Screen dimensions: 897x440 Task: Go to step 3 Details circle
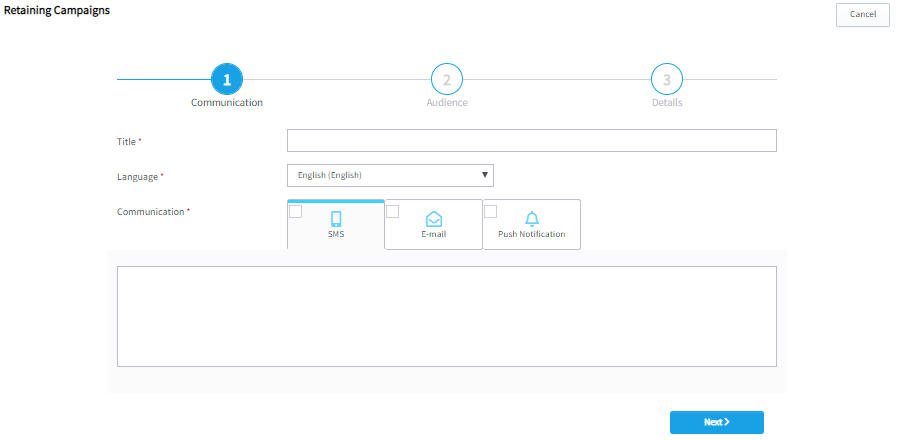coord(667,80)
